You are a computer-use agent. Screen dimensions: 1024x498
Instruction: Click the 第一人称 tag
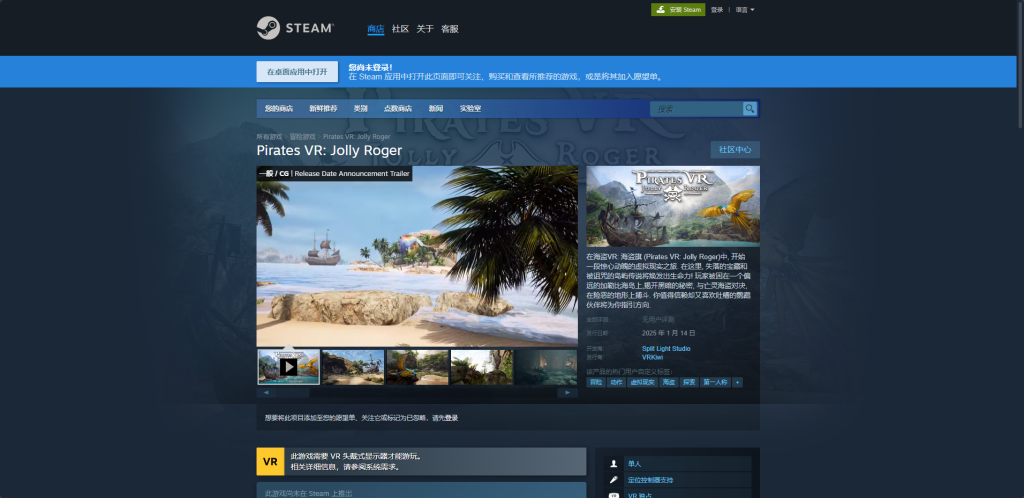[x=715, y=382]
